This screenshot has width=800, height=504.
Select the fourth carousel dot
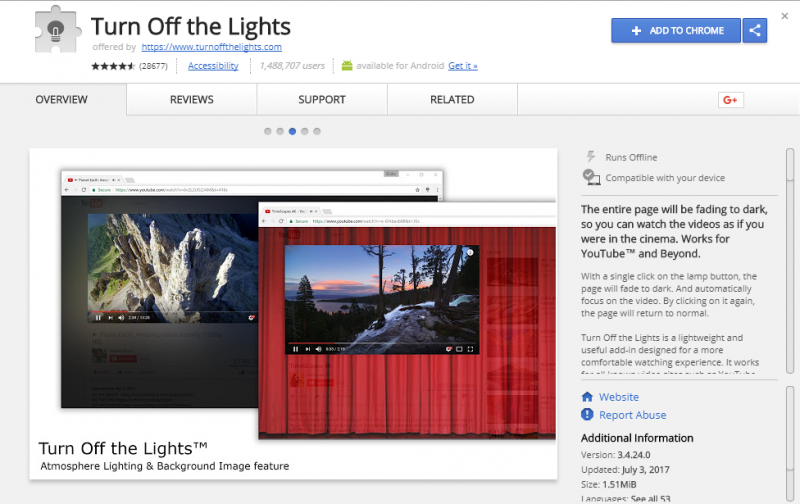tap(305, 132)
